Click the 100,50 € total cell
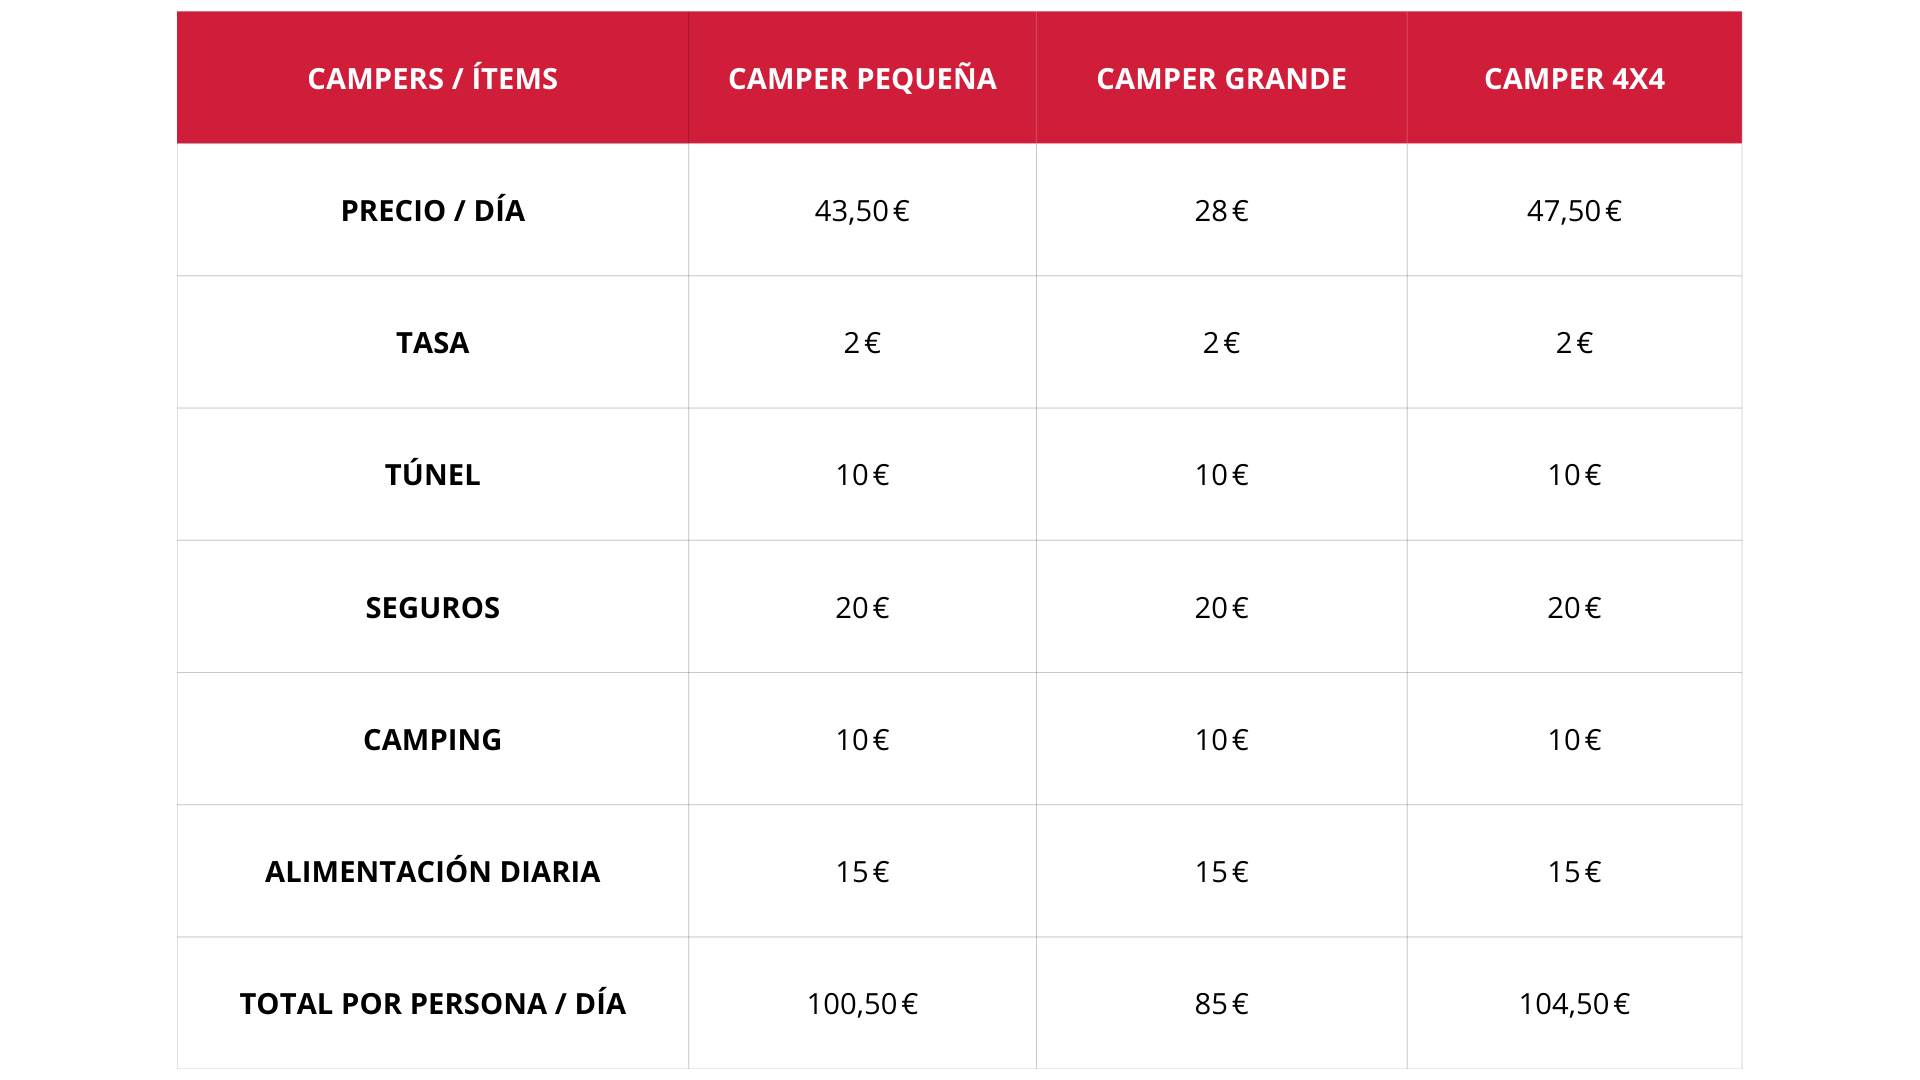This screenshot has width=1920, height=1080. pos(862,1003)
